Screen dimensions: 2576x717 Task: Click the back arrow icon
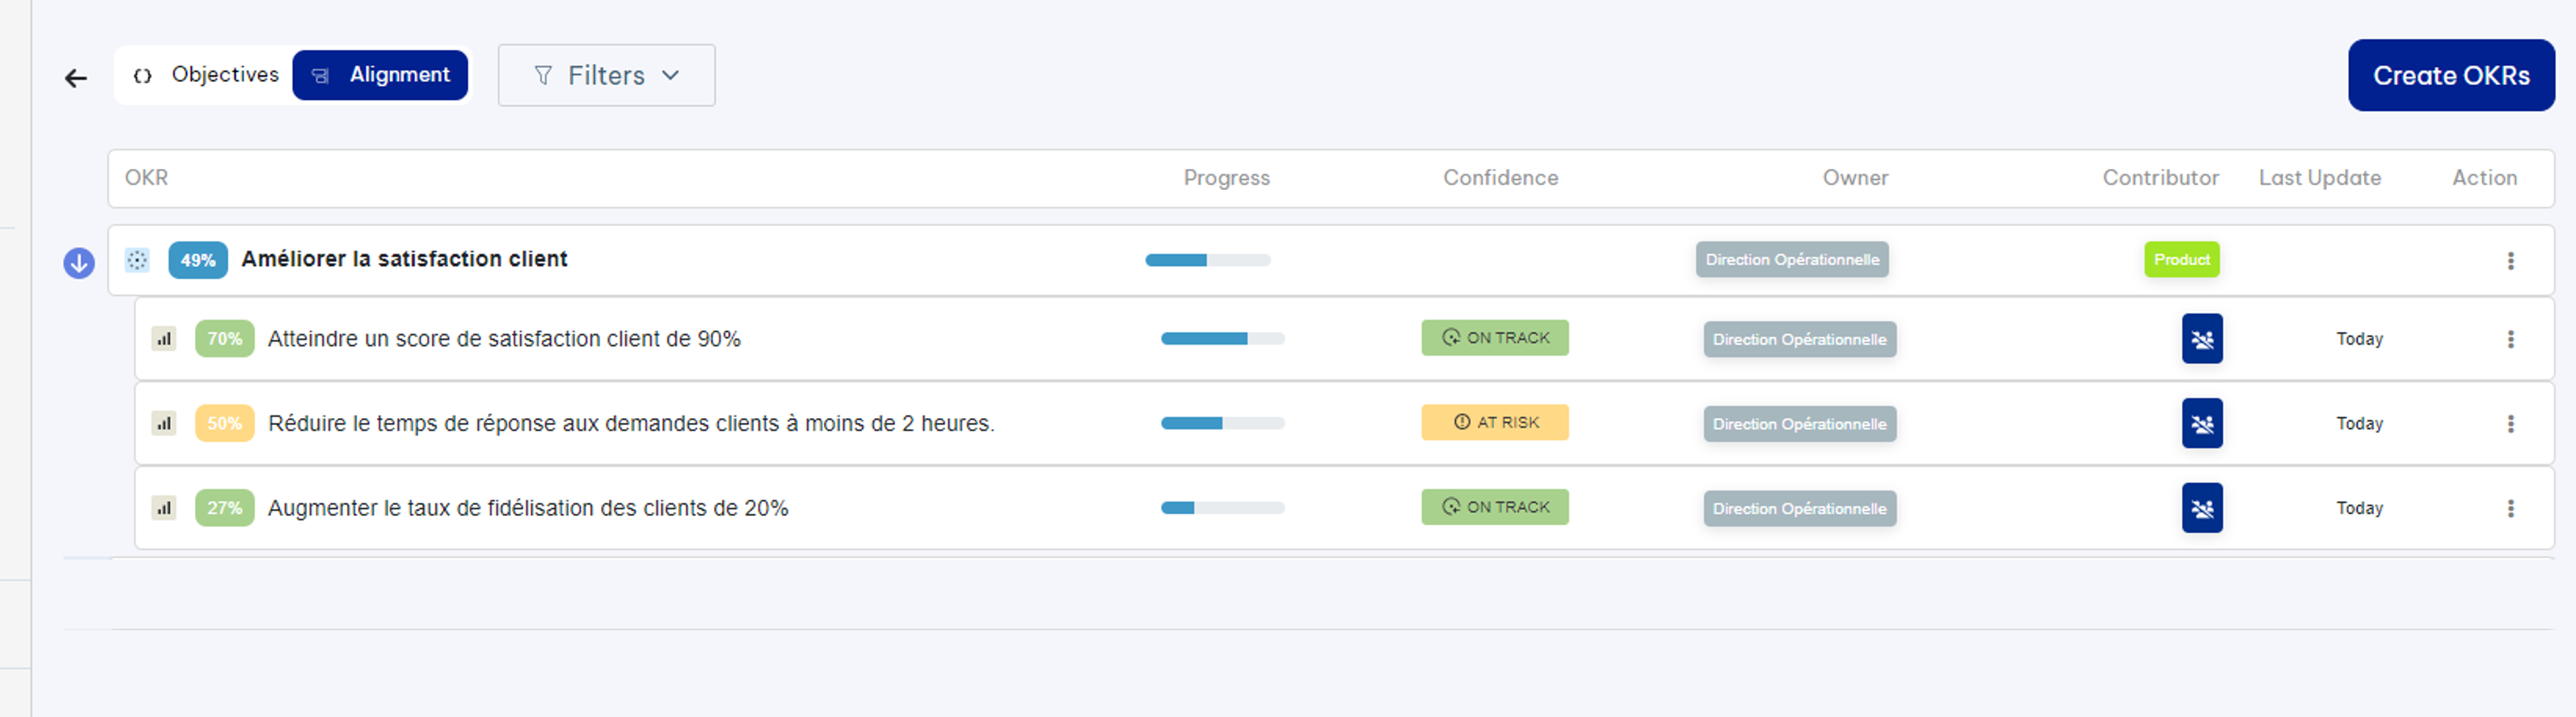tap(76, 78)
